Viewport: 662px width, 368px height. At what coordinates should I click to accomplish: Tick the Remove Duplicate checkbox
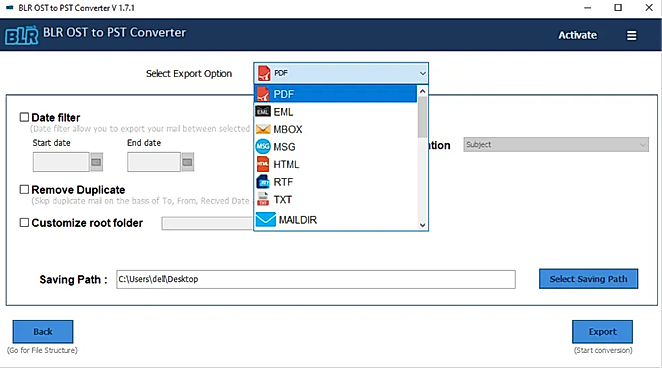click(x=24, y=189)
